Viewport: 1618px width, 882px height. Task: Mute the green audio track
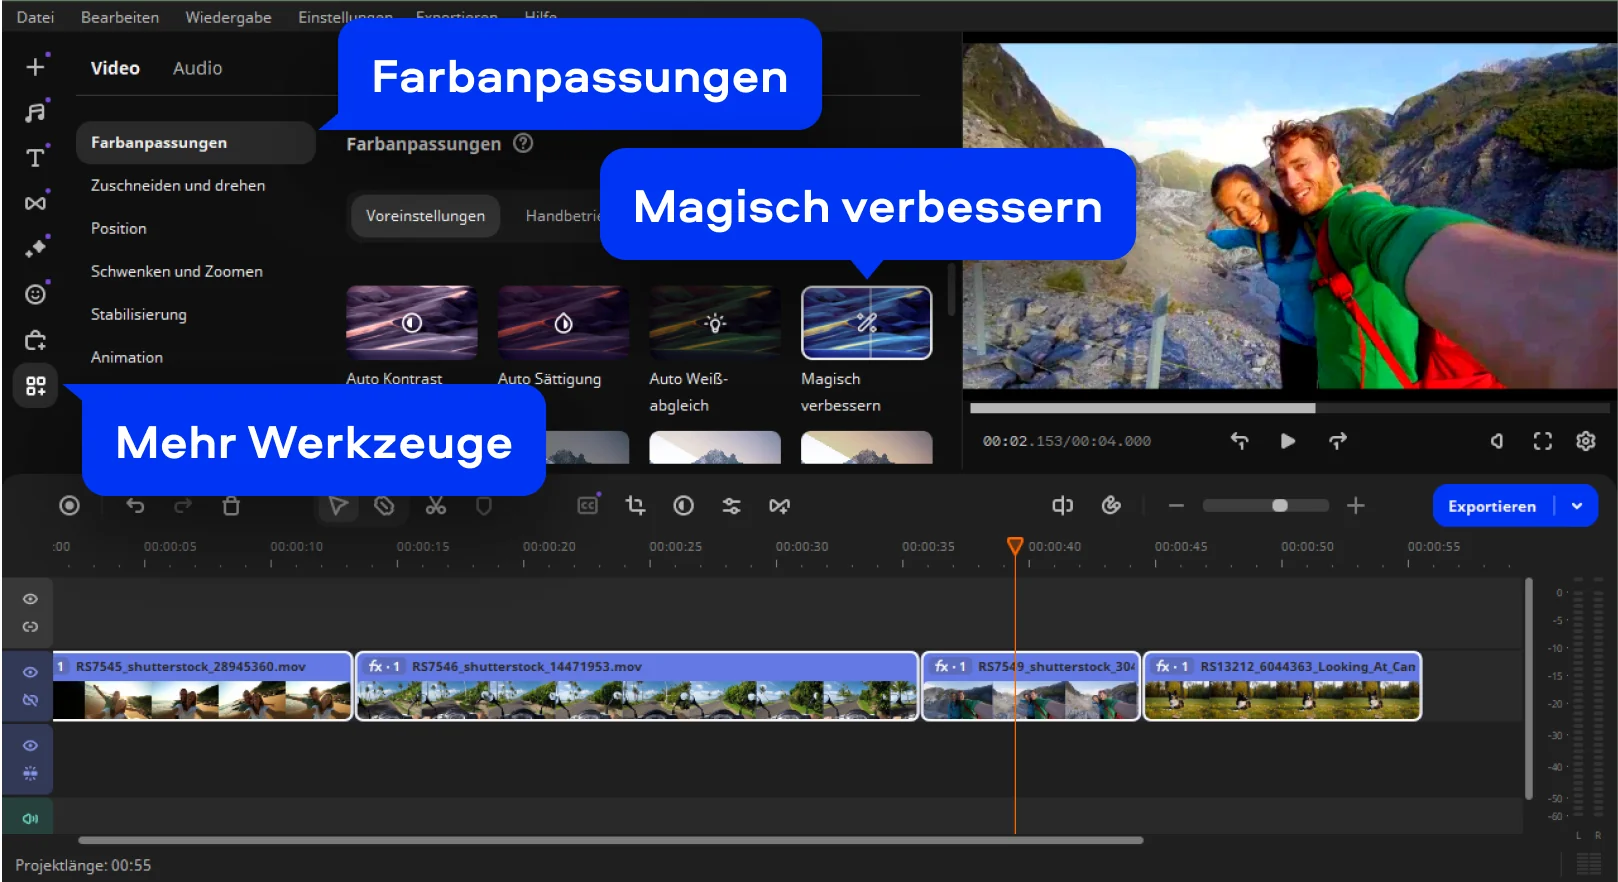pos(30,819)
